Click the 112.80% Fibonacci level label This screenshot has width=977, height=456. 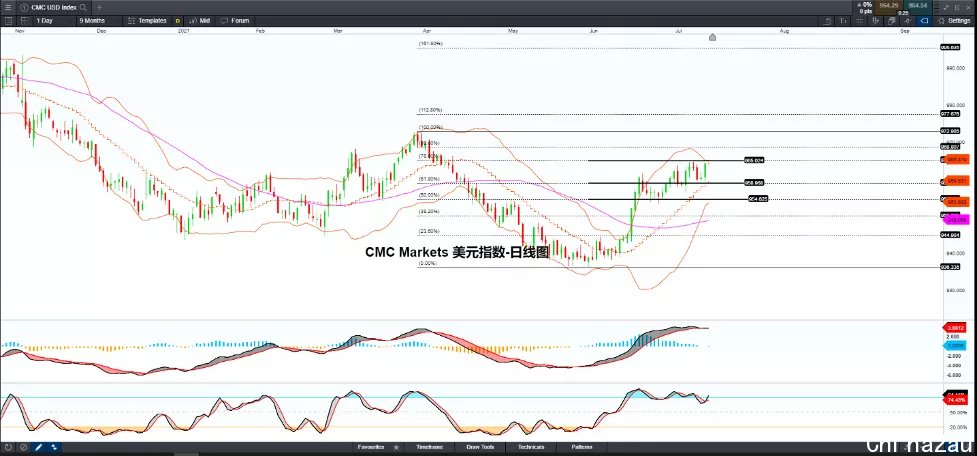431,110
